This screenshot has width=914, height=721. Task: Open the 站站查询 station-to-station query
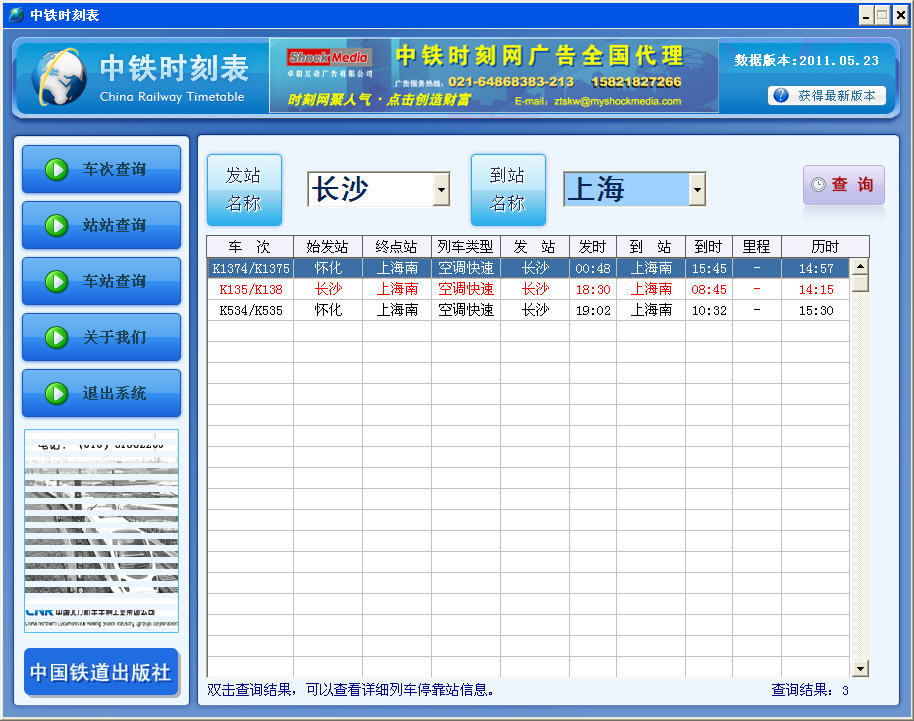(x=101, y=225)
